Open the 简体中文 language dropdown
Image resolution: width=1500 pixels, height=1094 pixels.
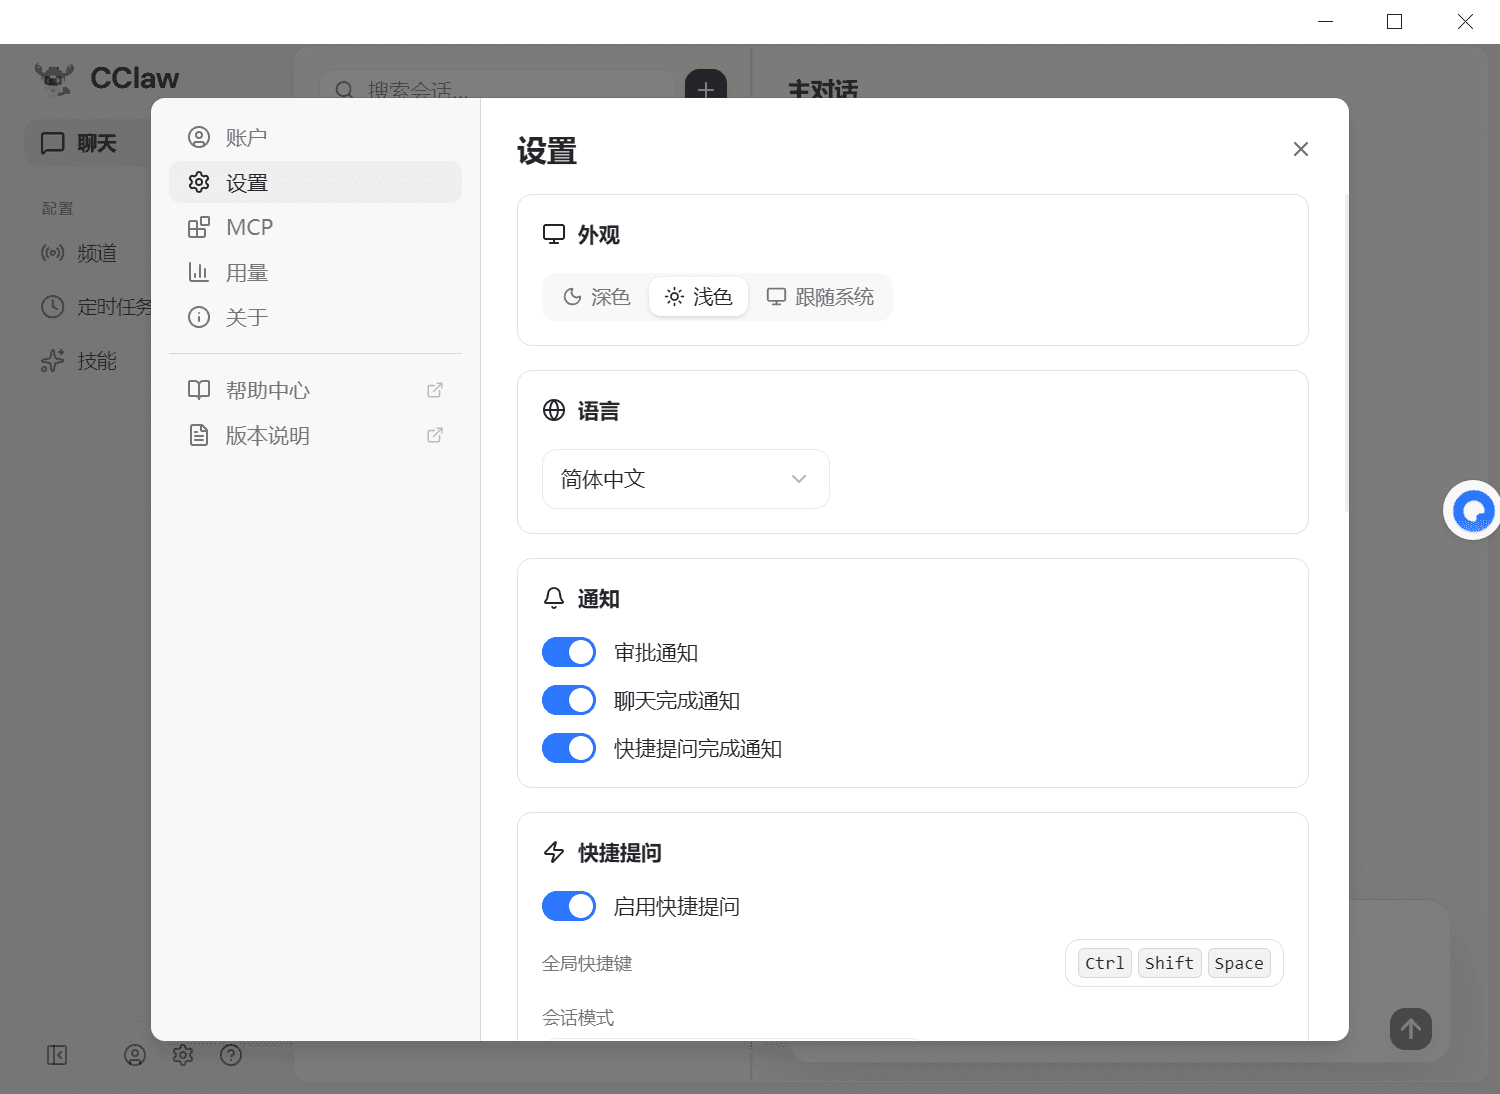pos(685,479)
